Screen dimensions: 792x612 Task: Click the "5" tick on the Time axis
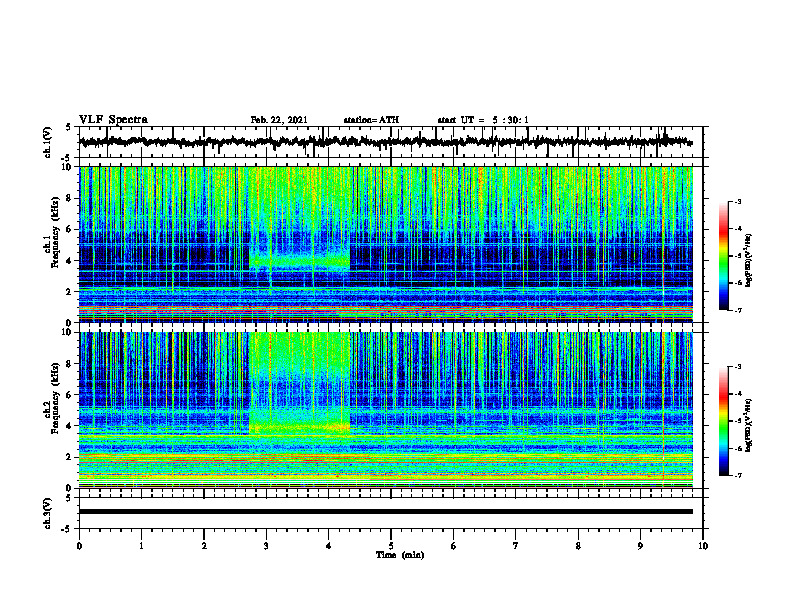391,546
